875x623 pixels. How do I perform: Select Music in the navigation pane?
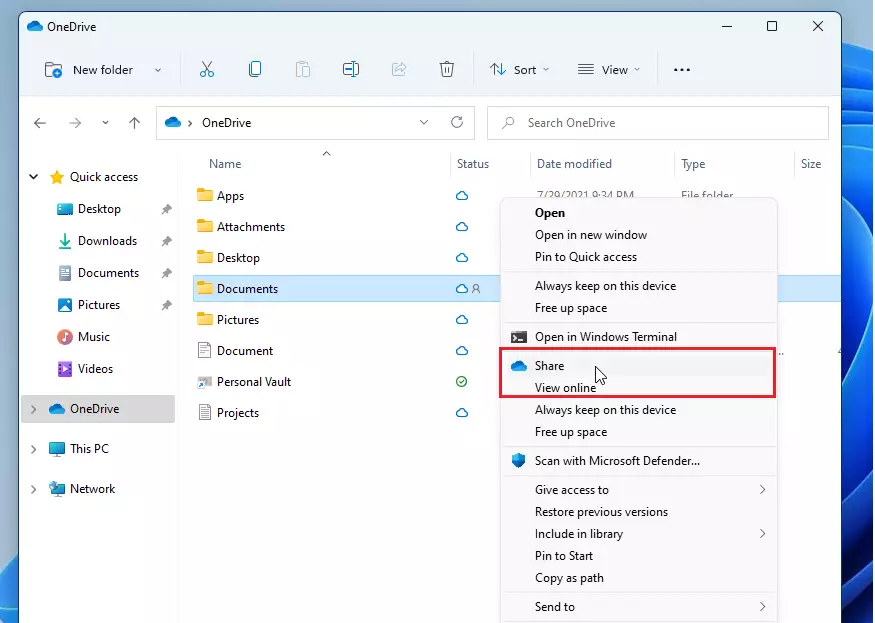click(93, 337)
